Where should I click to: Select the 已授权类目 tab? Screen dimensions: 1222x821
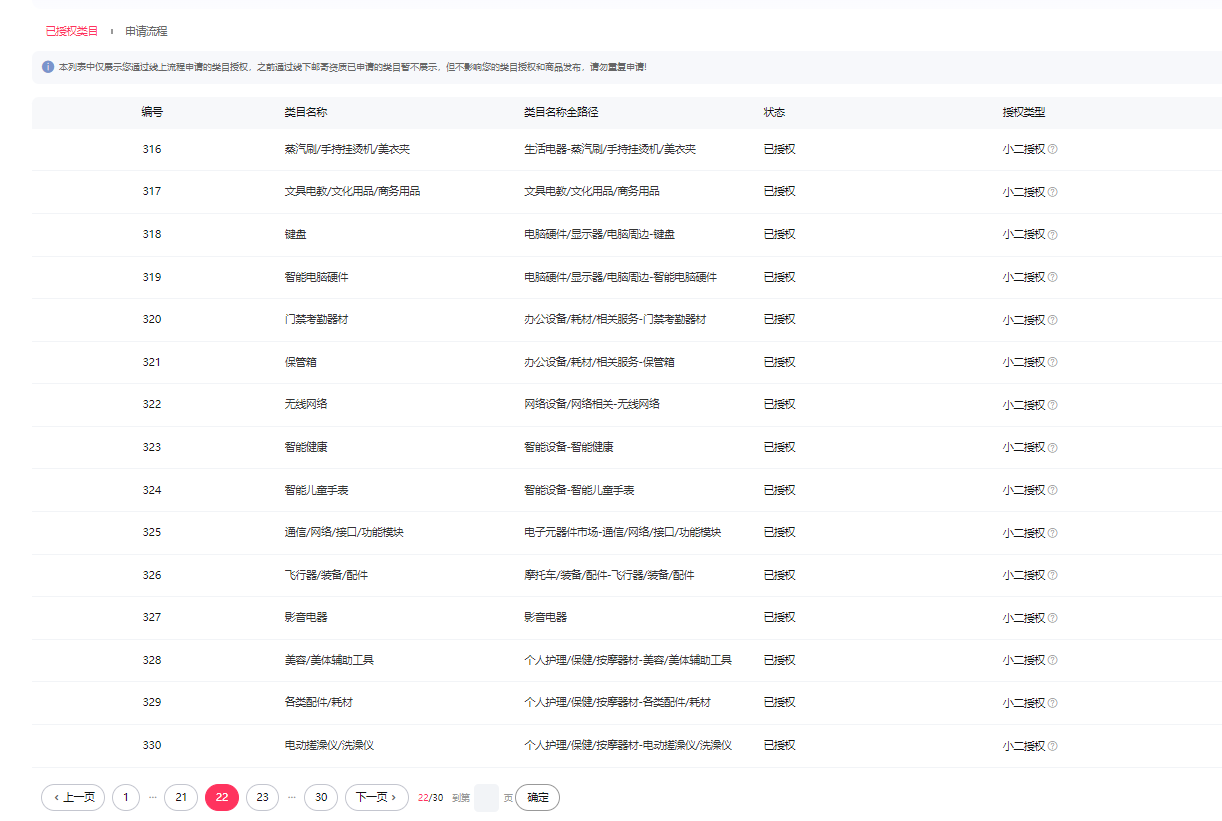pyautogui.click(x=72, y=31)
